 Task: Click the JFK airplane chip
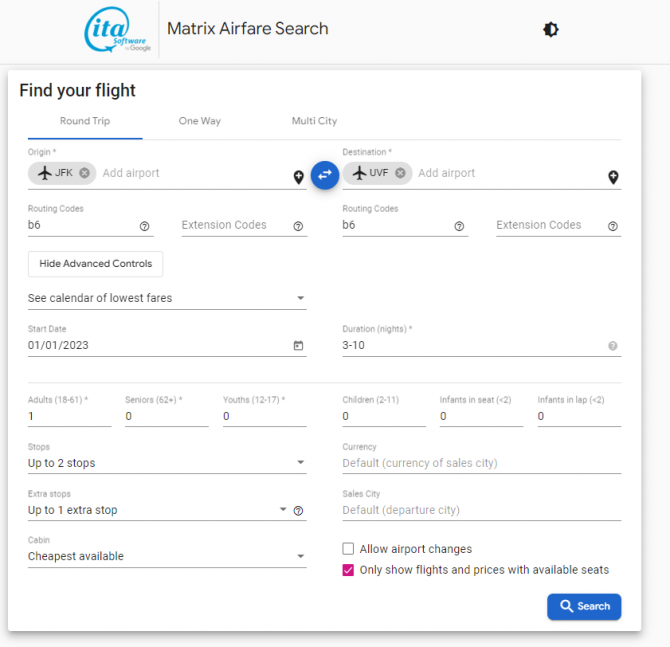pos(62,173)
